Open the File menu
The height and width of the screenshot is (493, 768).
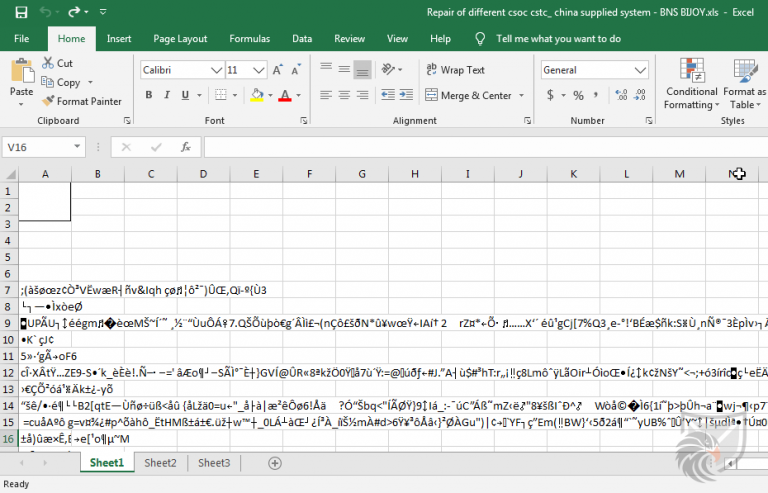(22, 39)
